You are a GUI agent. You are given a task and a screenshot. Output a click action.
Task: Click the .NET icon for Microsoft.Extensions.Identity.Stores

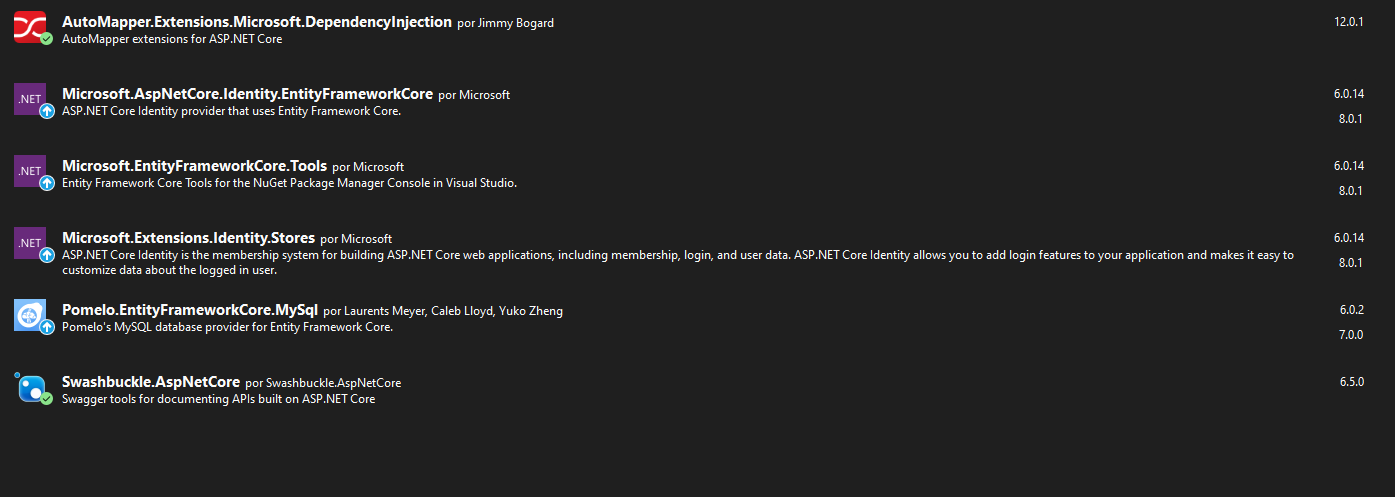29,243
